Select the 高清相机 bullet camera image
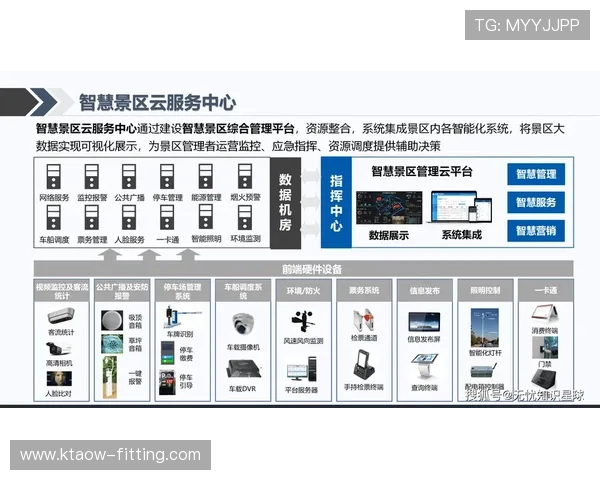600x480 pixels. (59, 349)
